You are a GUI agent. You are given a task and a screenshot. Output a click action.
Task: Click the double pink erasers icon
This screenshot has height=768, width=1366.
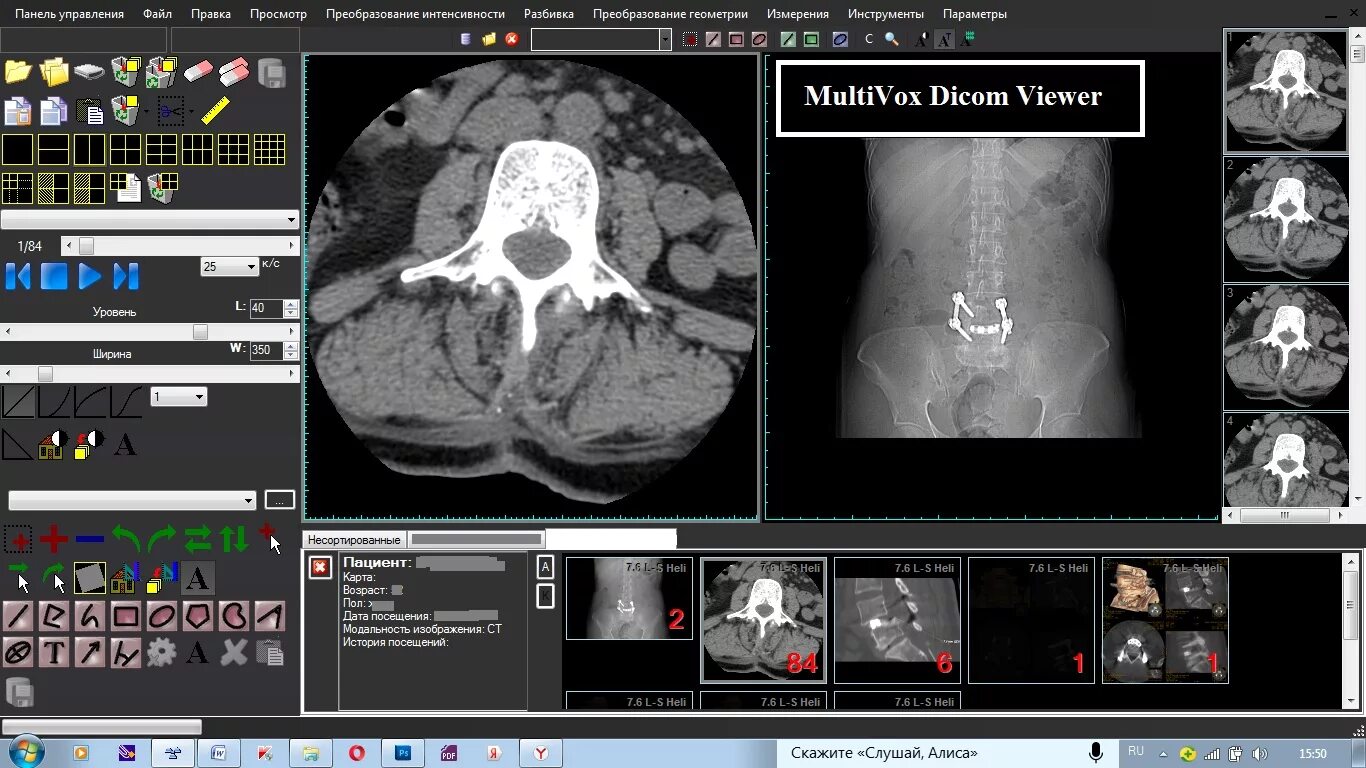[234, 72]
